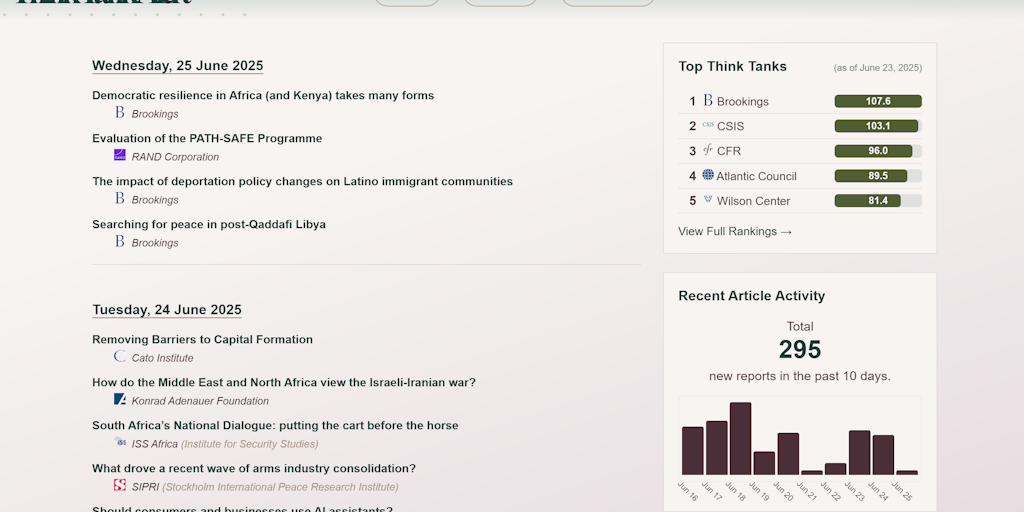1024x512 pixels.
Task: Click the RAND Corporation purple logo icon
Action: [x=120, y=155]
